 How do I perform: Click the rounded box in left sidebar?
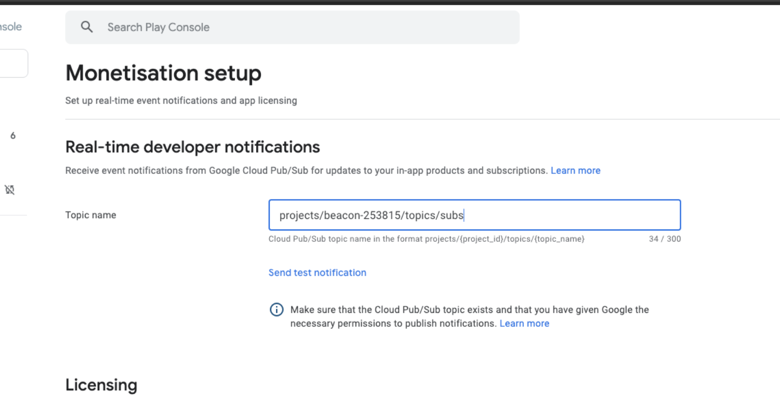(13, 63)
